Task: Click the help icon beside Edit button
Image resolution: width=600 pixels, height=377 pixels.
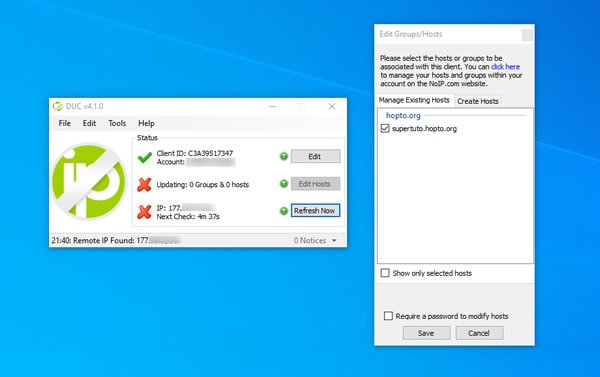Action: tap(284, 156)
